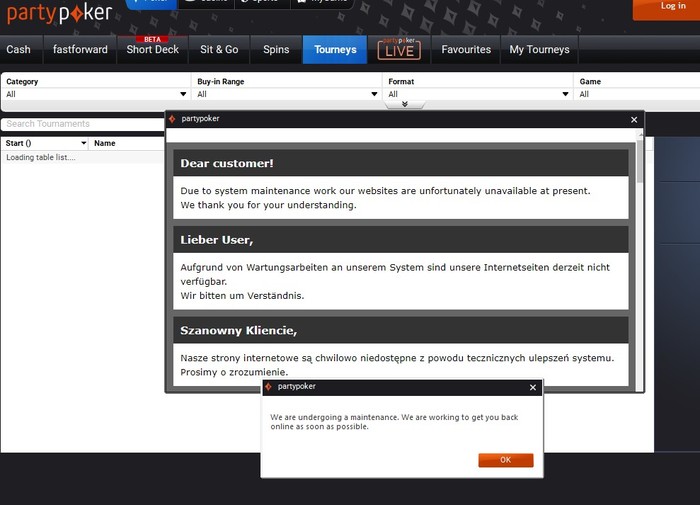Open the Game filter dropdown
The image size is (700, 505).
[x=638, y=94]
